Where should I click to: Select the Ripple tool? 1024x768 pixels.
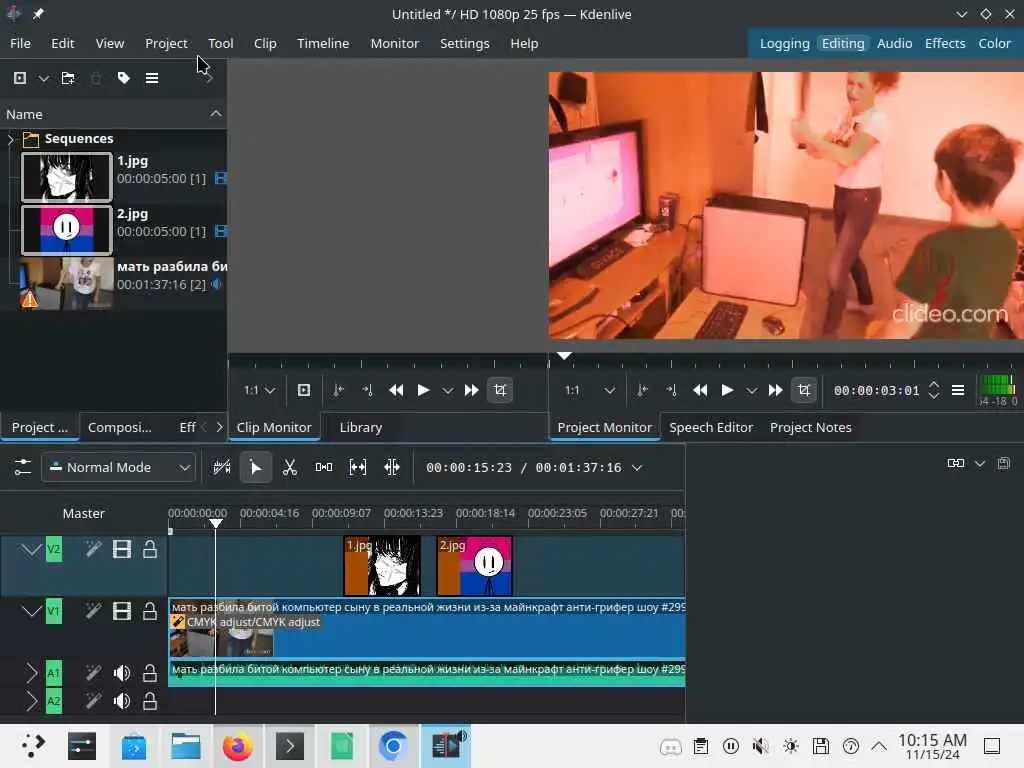[392, 467]
